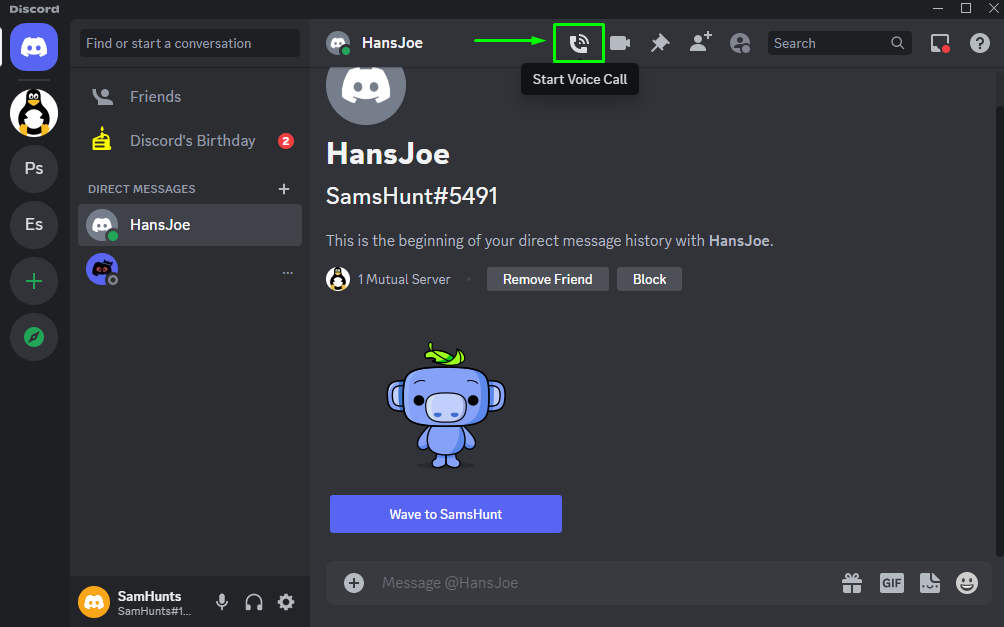Click the DIRECT MESSAGES heading

(142, 189)
